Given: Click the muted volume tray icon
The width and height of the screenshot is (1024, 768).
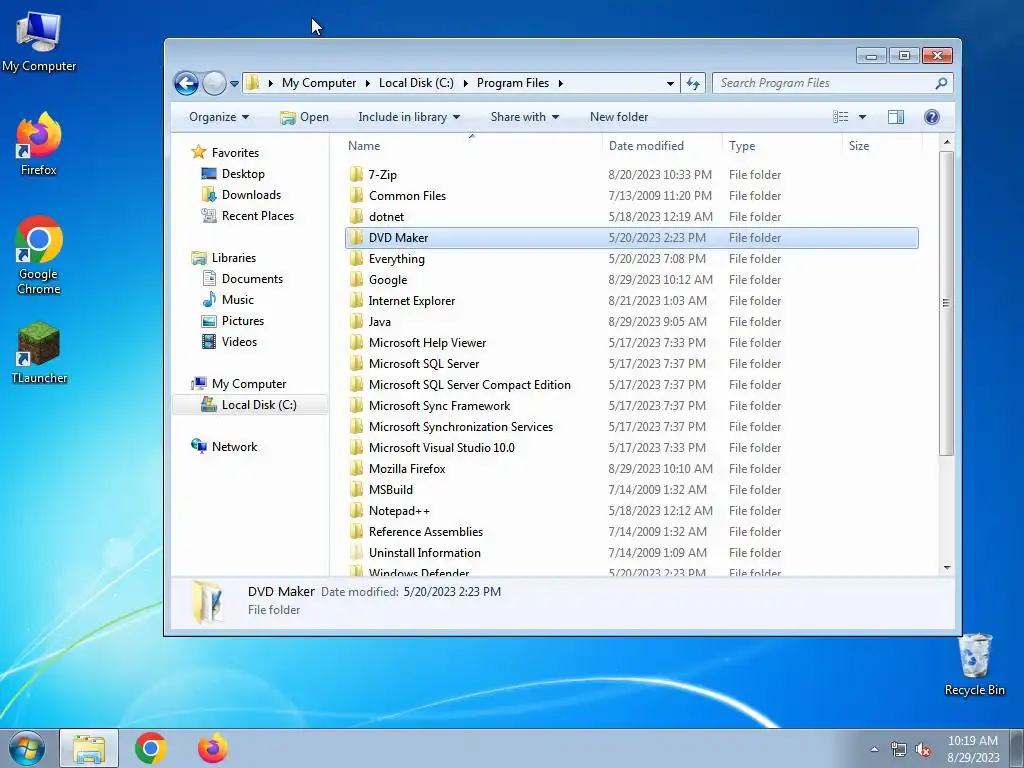Looking at the screenshot, I should click(923, 750).
